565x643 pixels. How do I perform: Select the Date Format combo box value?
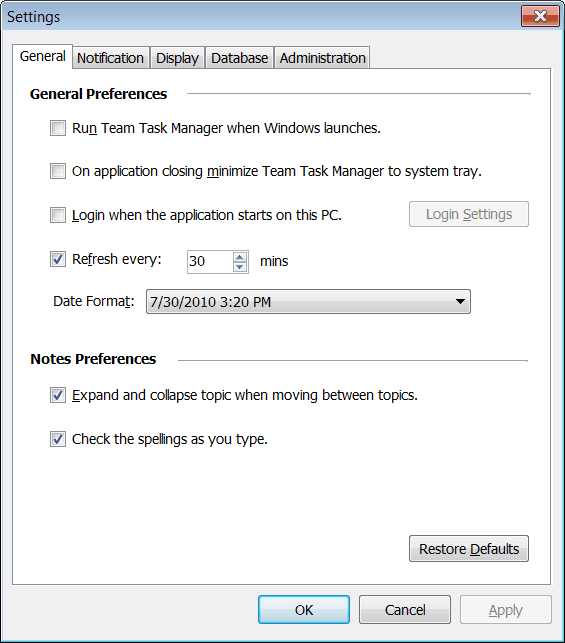(308, 302)
